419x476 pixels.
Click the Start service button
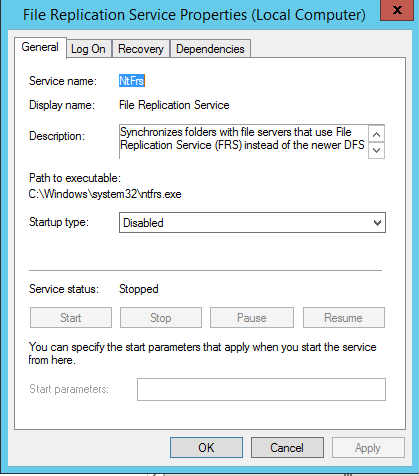tap(71, 318)
